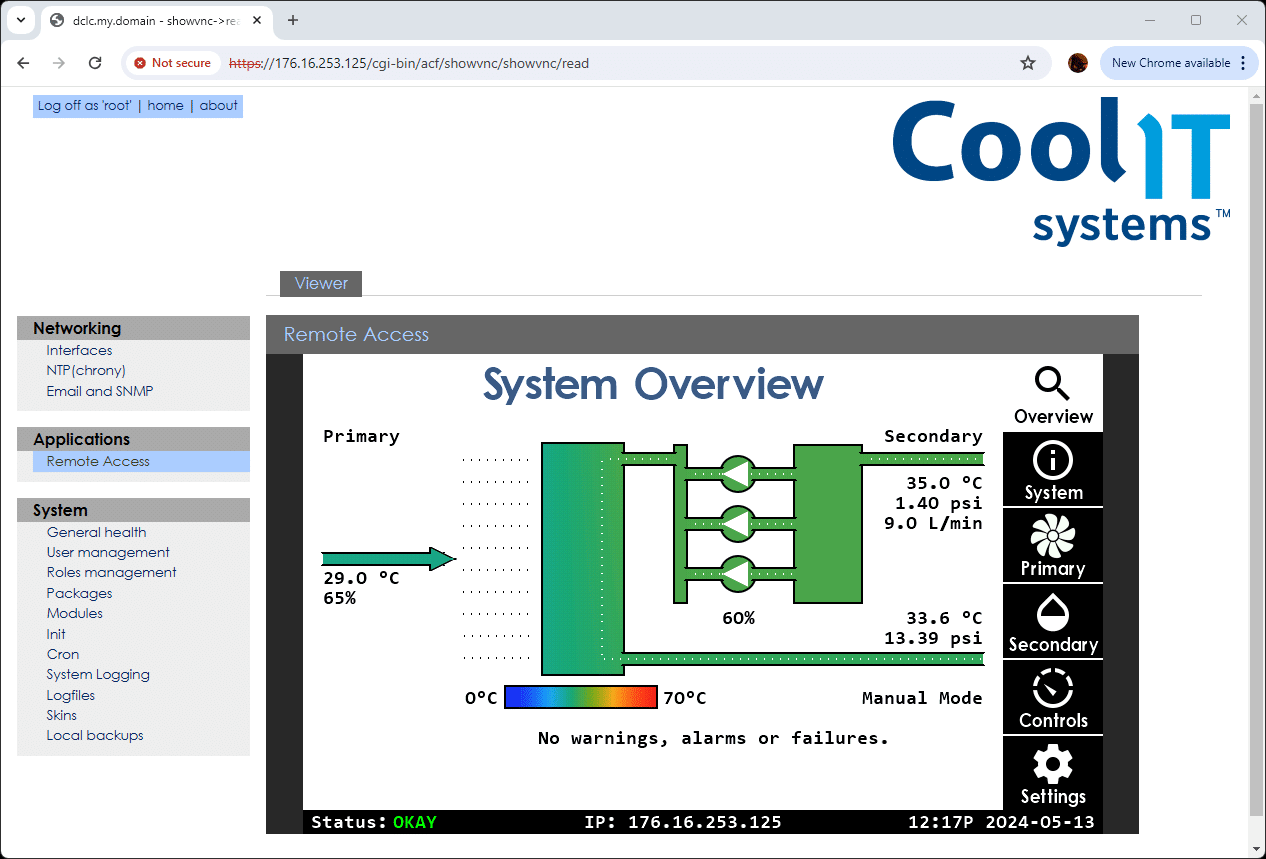Open Roles management page
The height and width of the screenshot is (859, 1266).
coord(111,572)
